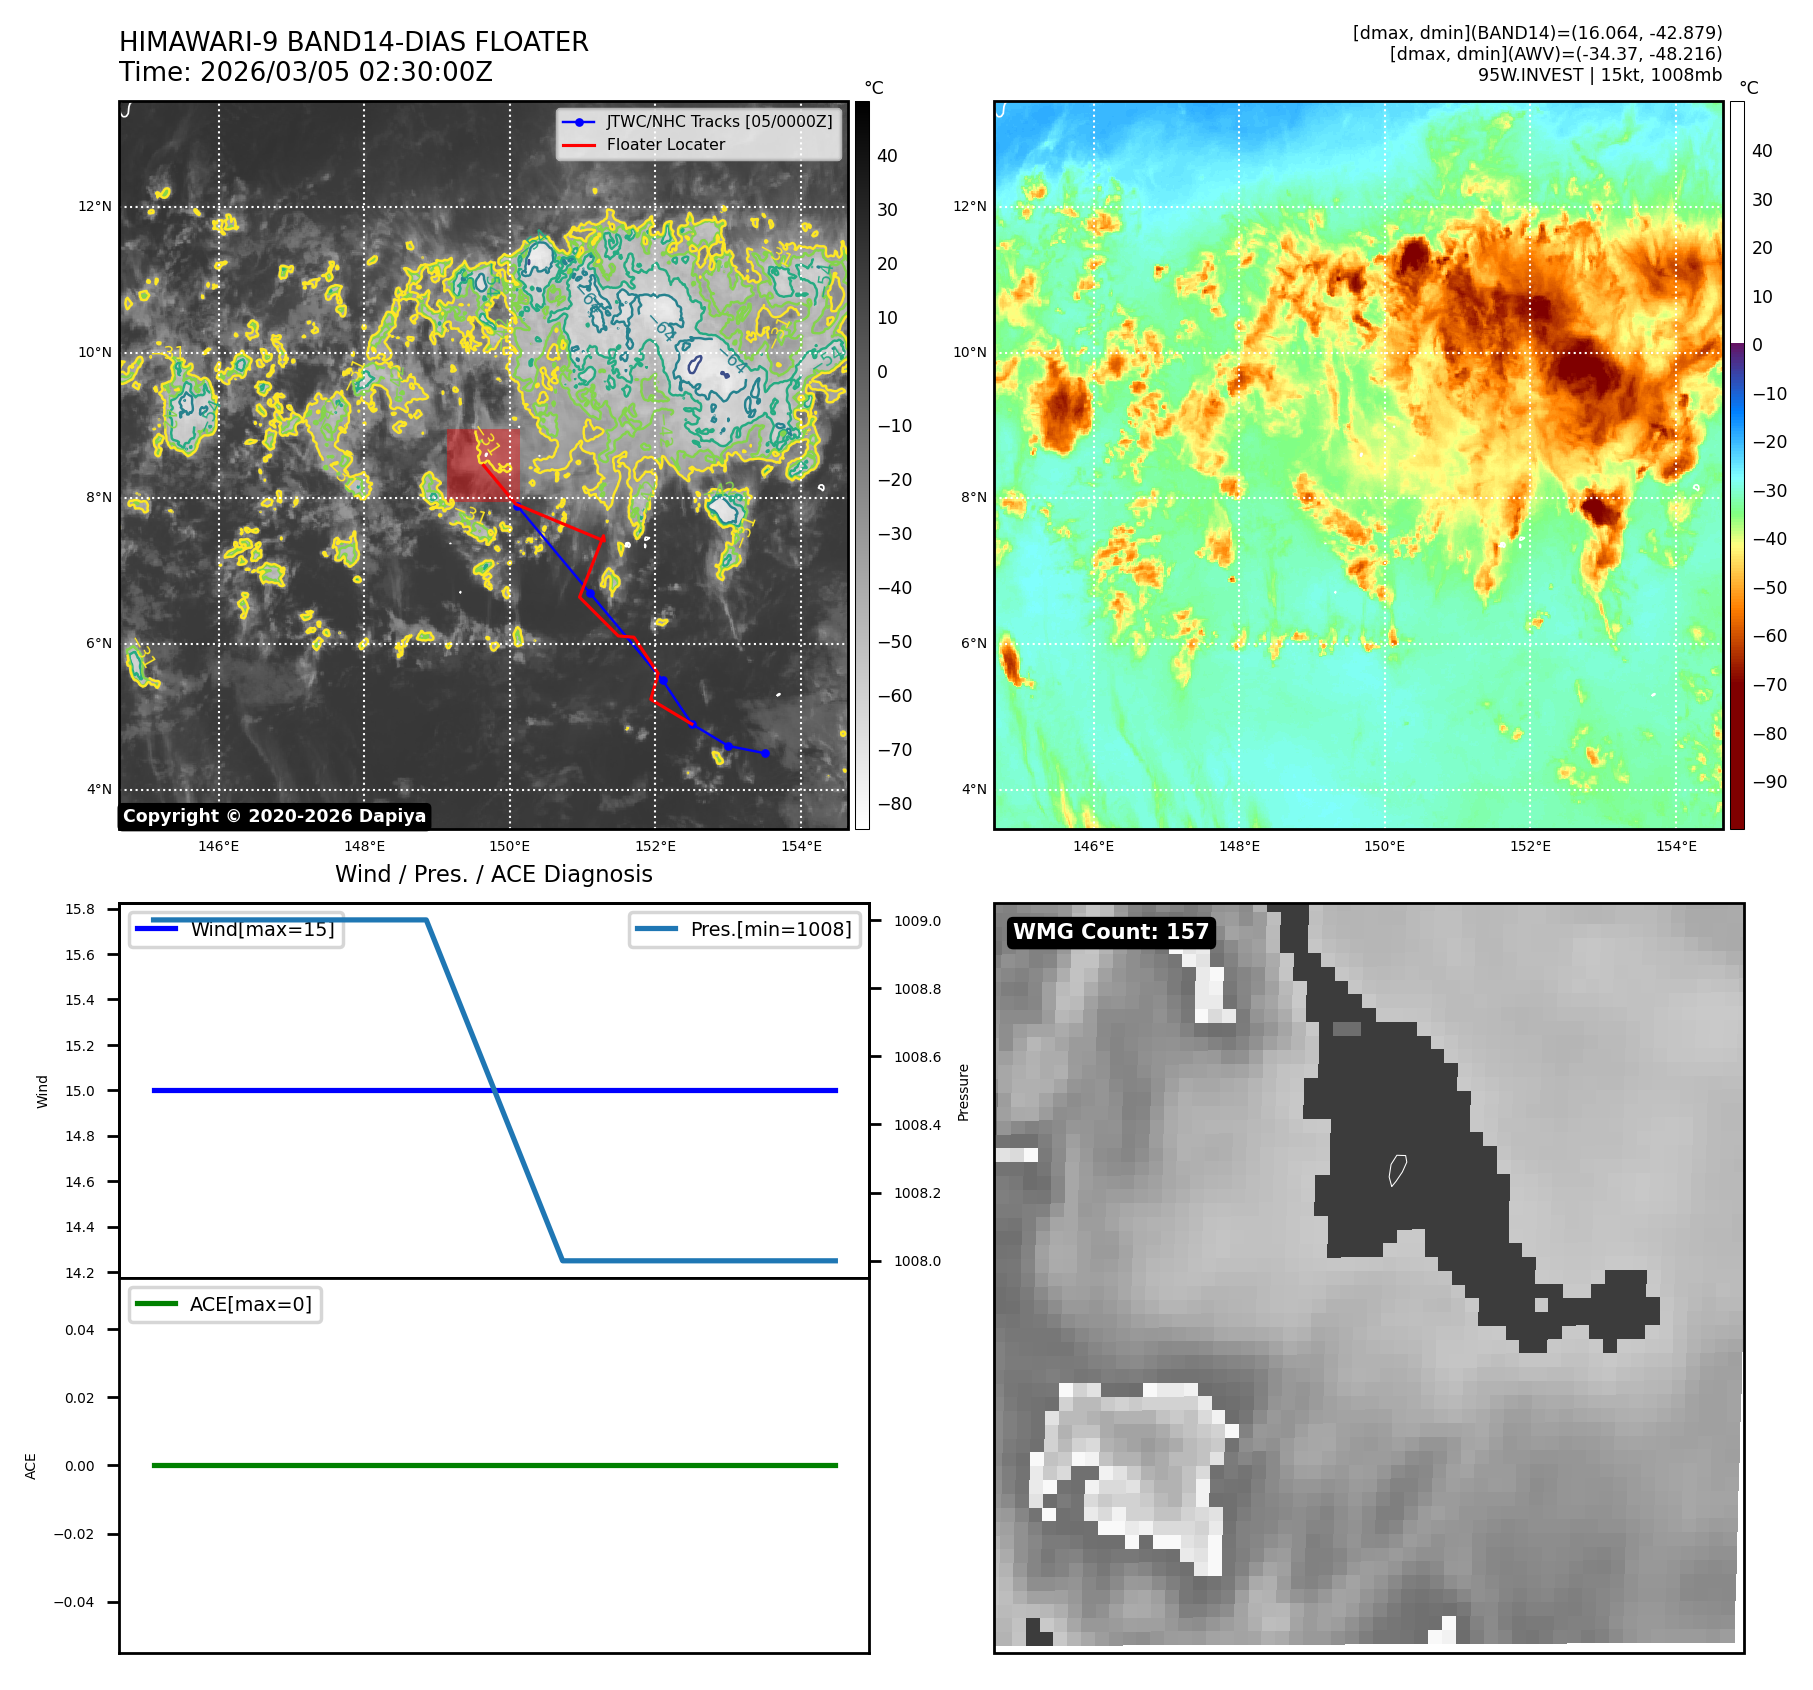Click the 95W.INVEST status text
Screen dimensions: 1813x1690
coord(1599,75)
